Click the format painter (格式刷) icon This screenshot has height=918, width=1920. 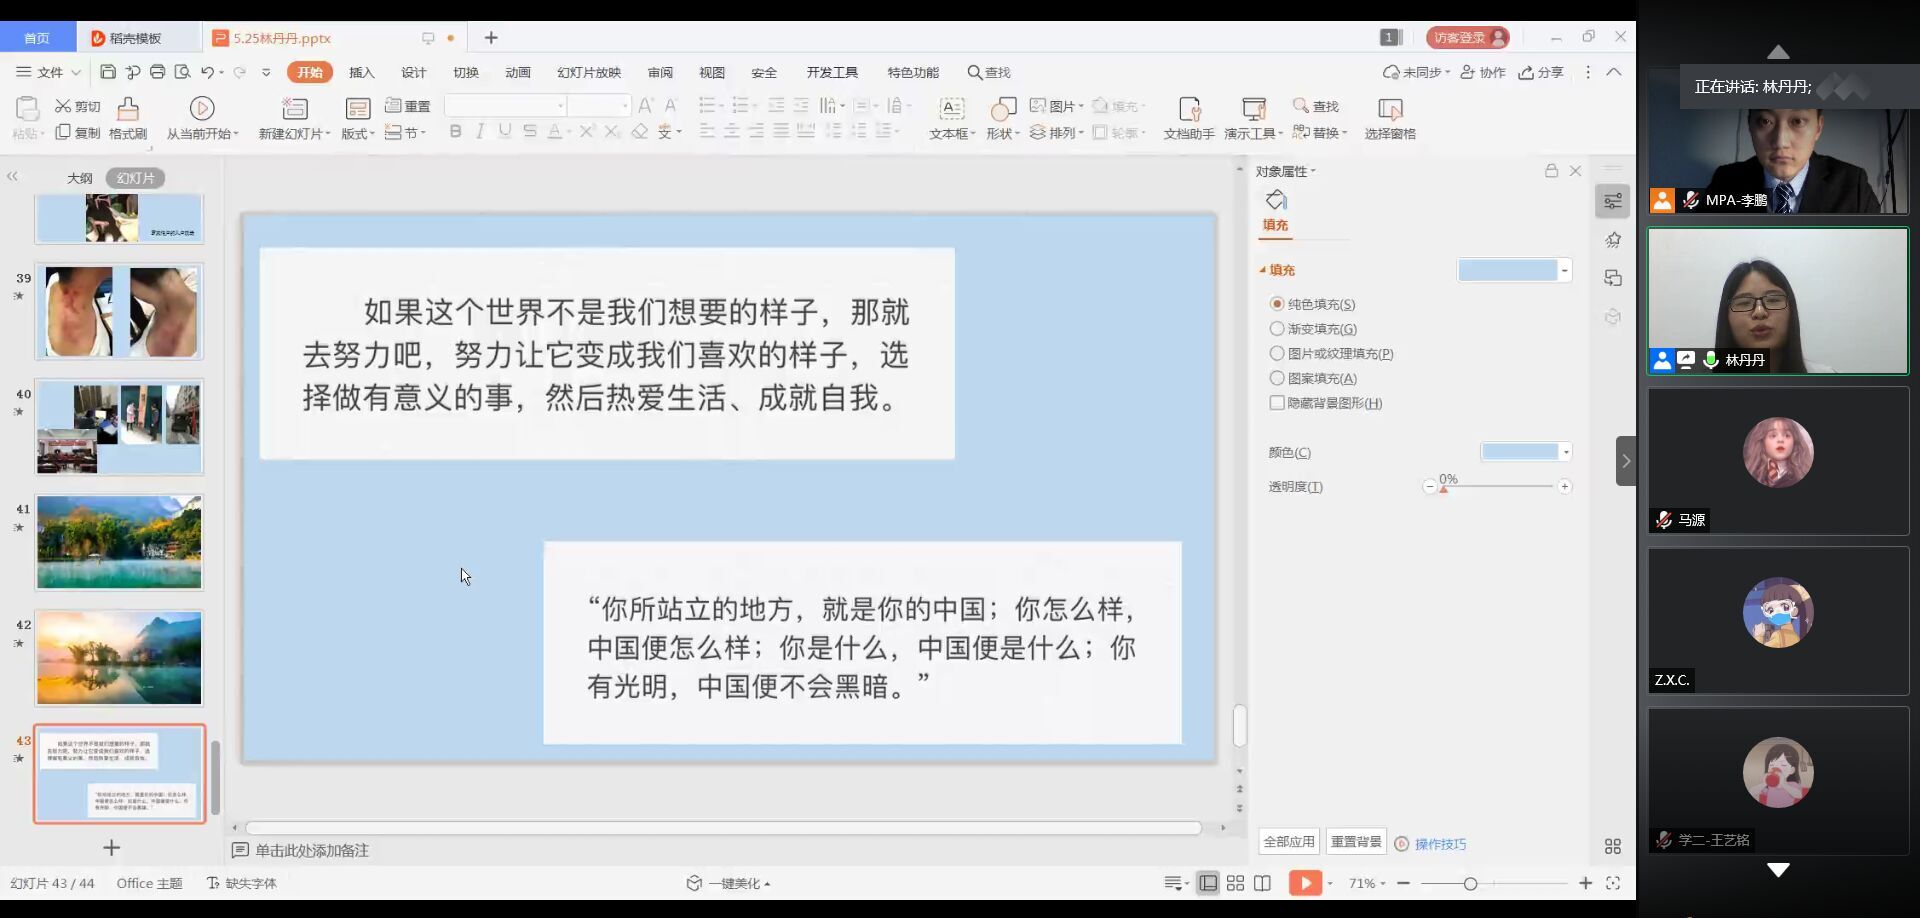click(128, 109)
